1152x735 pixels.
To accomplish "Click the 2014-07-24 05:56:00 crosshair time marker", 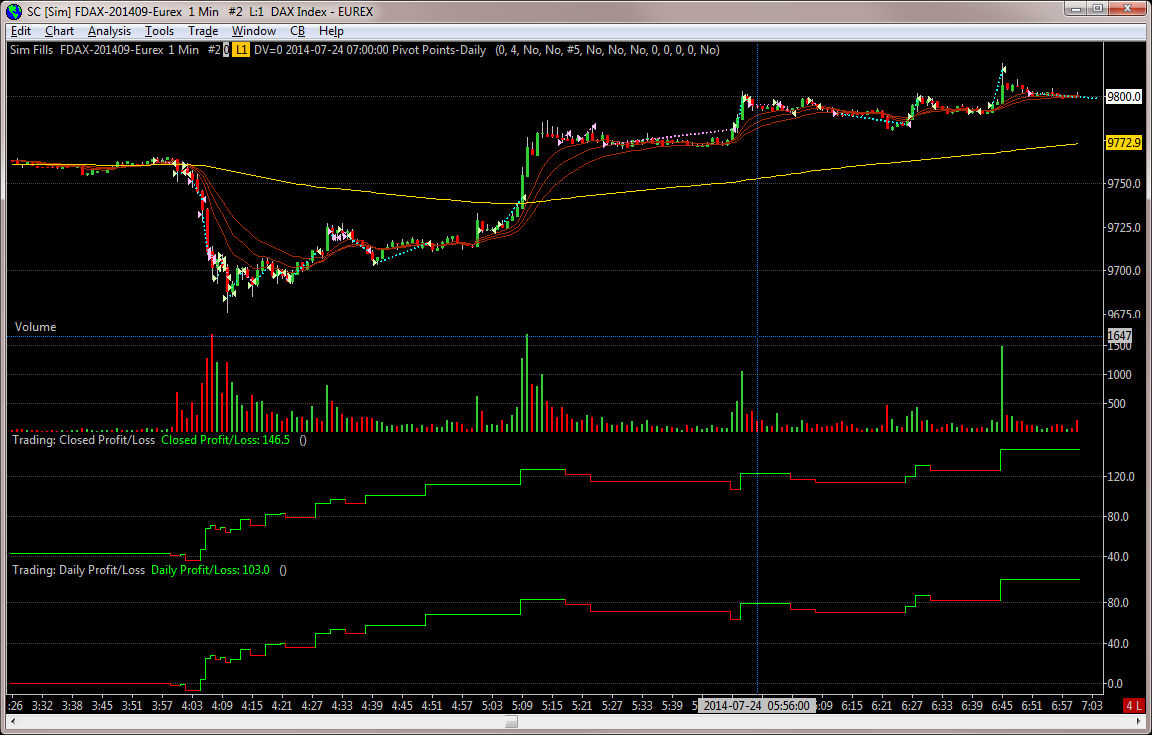I will [x=757, y=706].
